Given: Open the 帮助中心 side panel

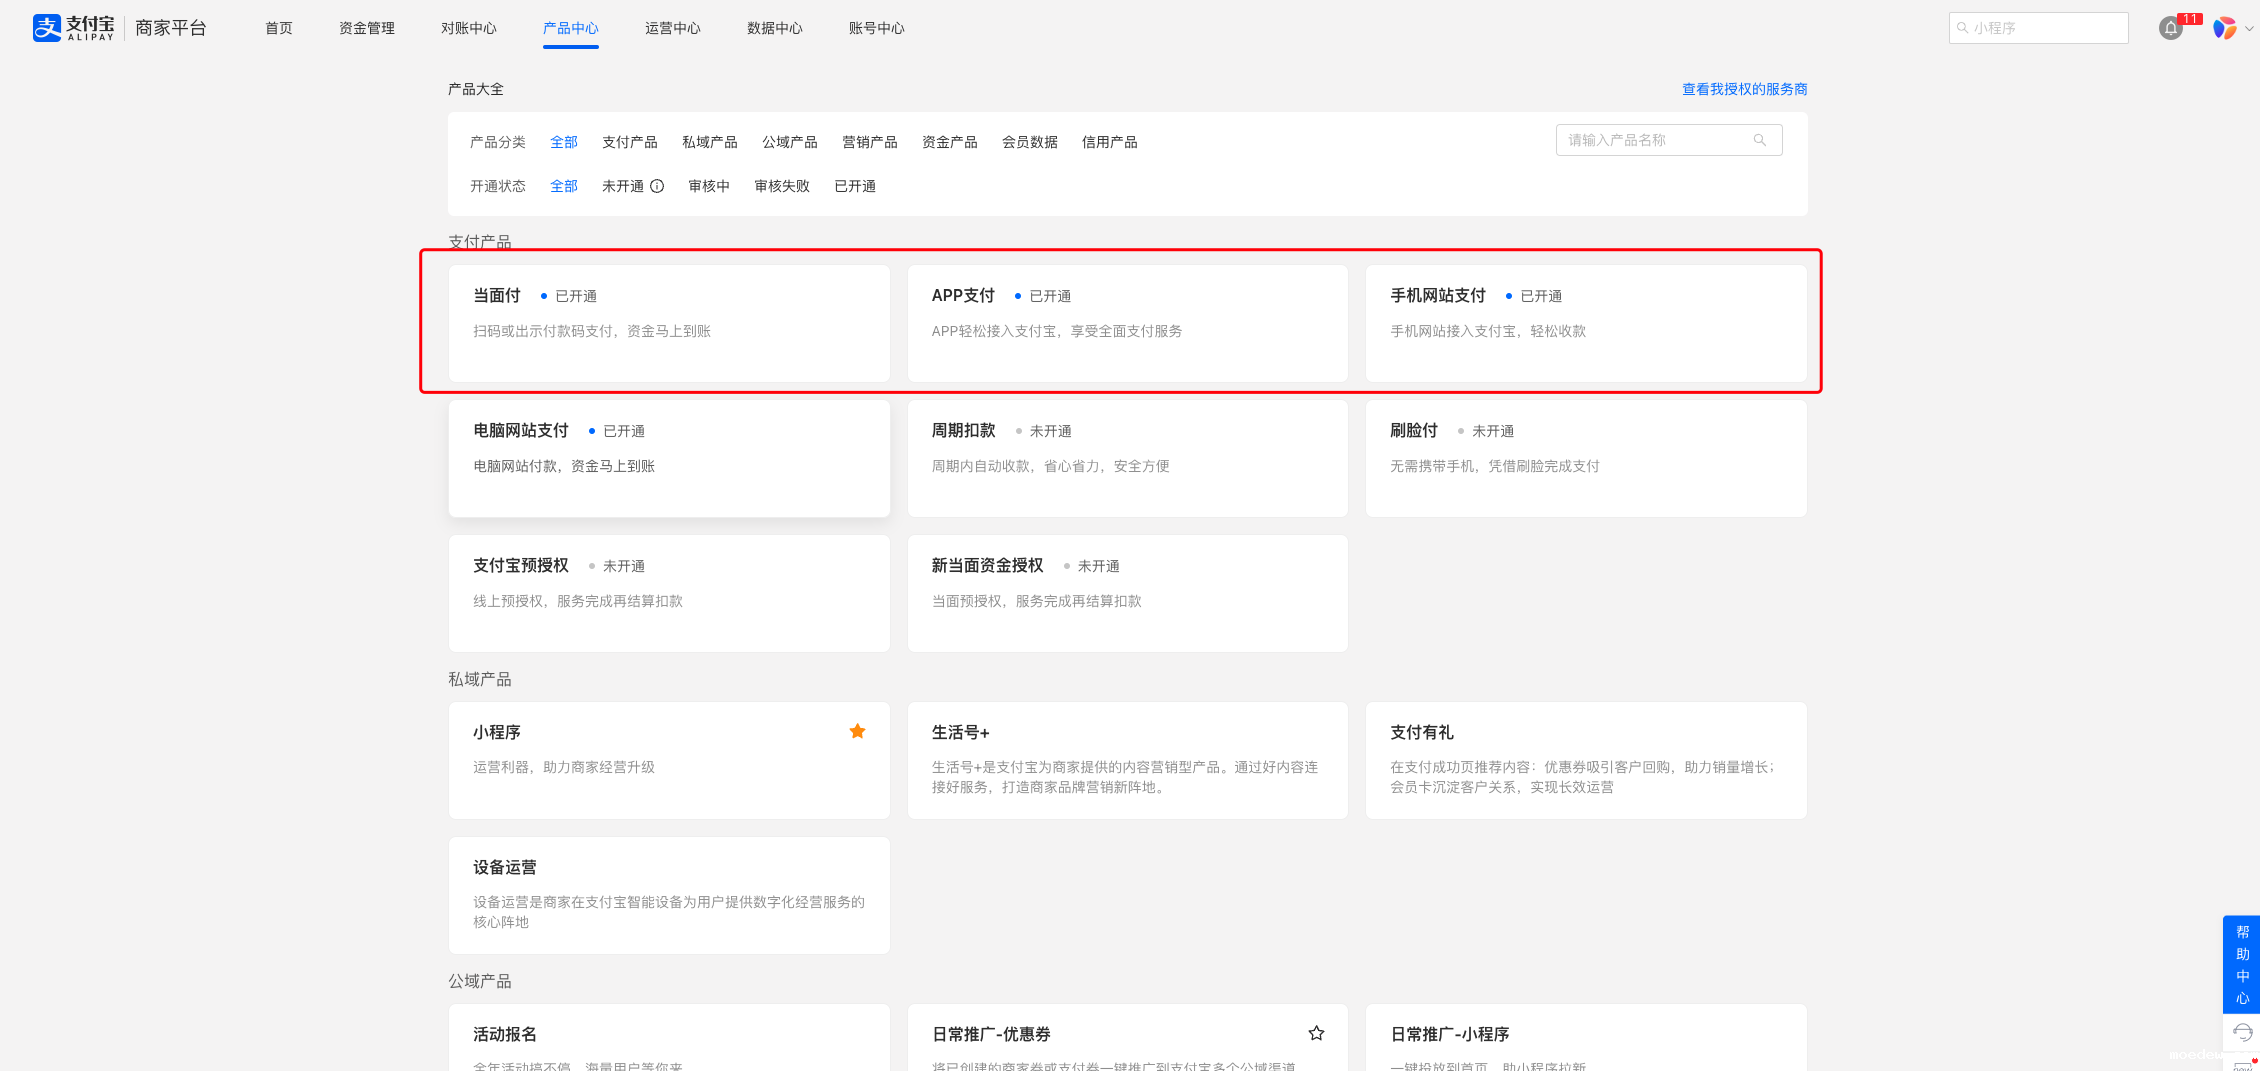Looking at the screenshot, I should tap(2242, 964).
